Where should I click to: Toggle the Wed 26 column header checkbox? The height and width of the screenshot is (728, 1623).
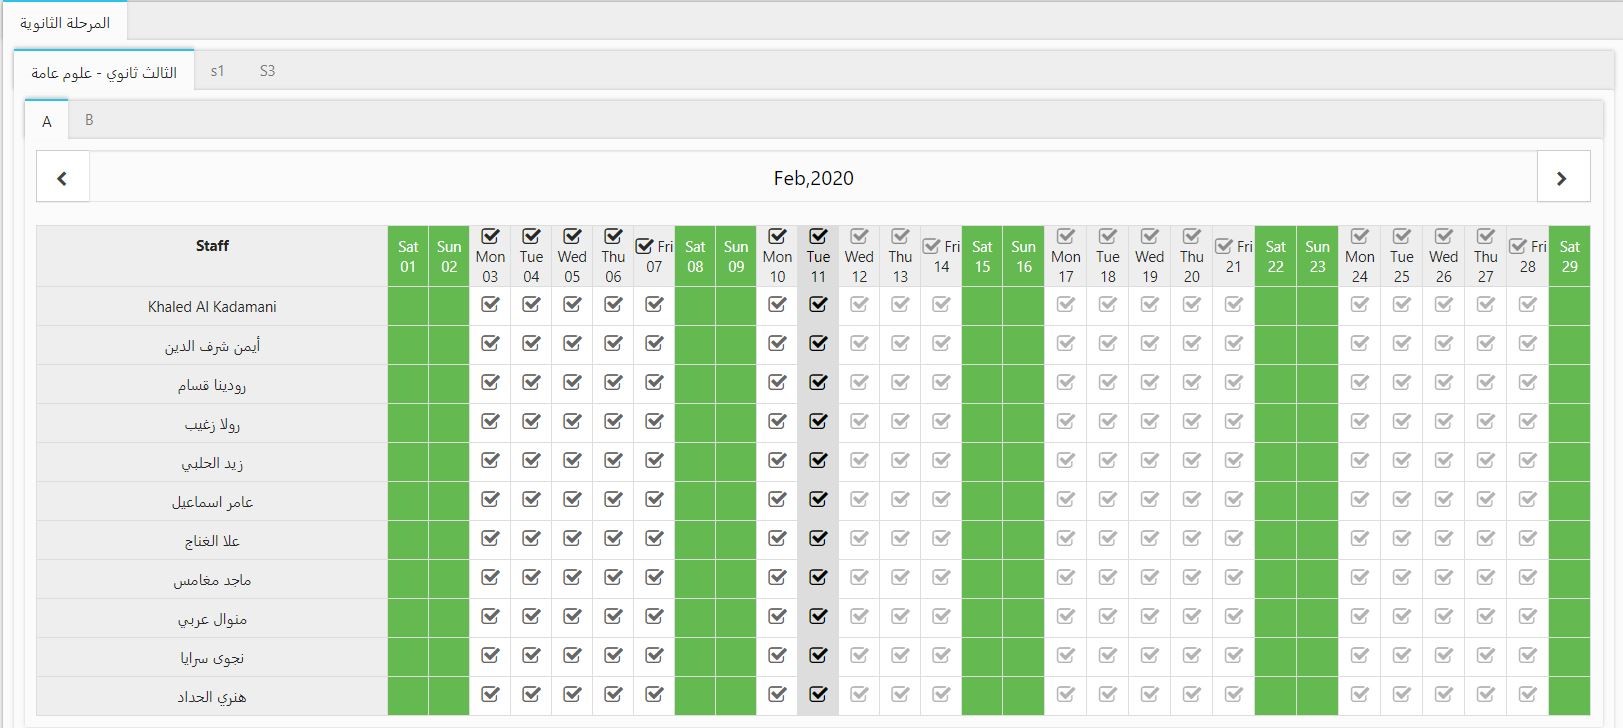click(1444, 237)
